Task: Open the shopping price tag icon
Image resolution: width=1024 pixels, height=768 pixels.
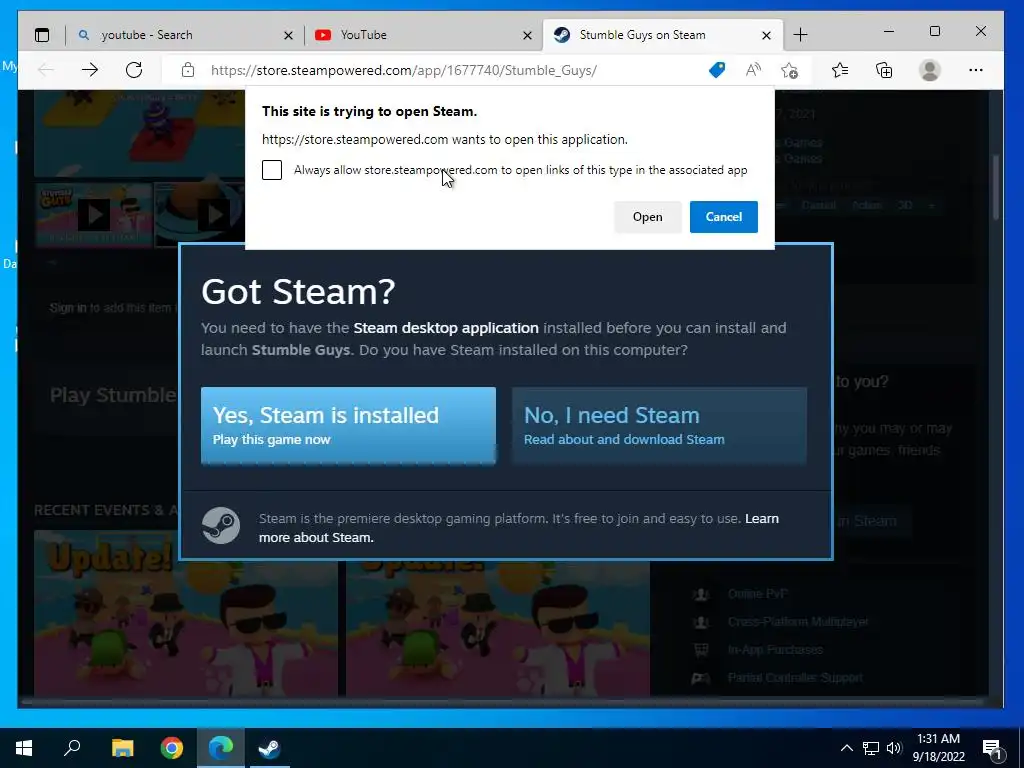Action: [x=717, y=70]
